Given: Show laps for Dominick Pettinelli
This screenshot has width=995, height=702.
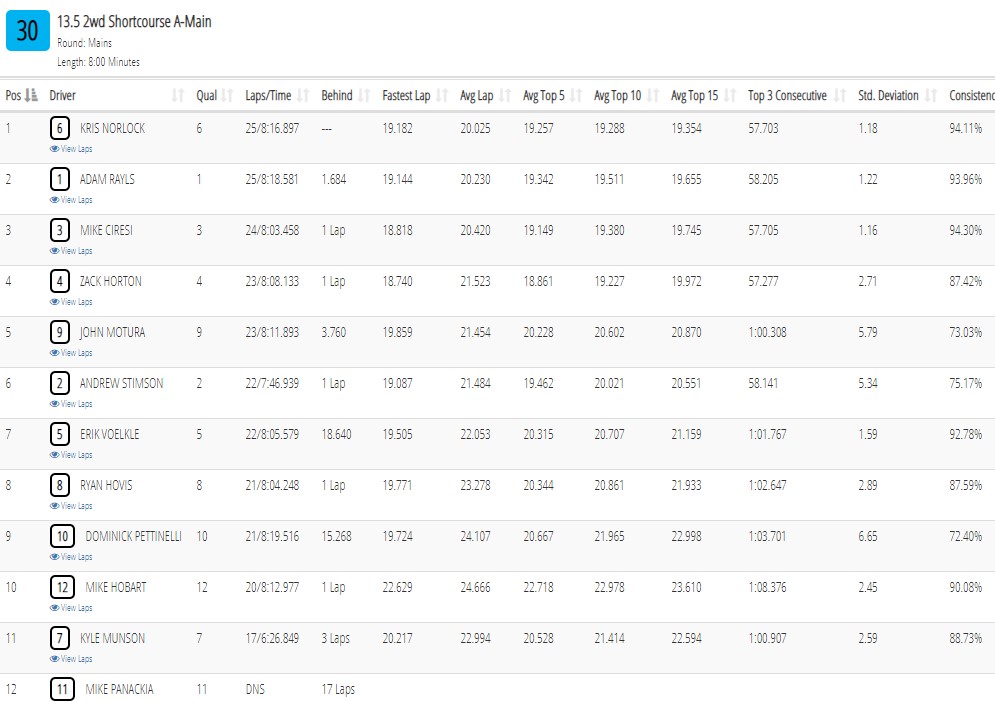Looking at the screenshot, I should point(71,557).
